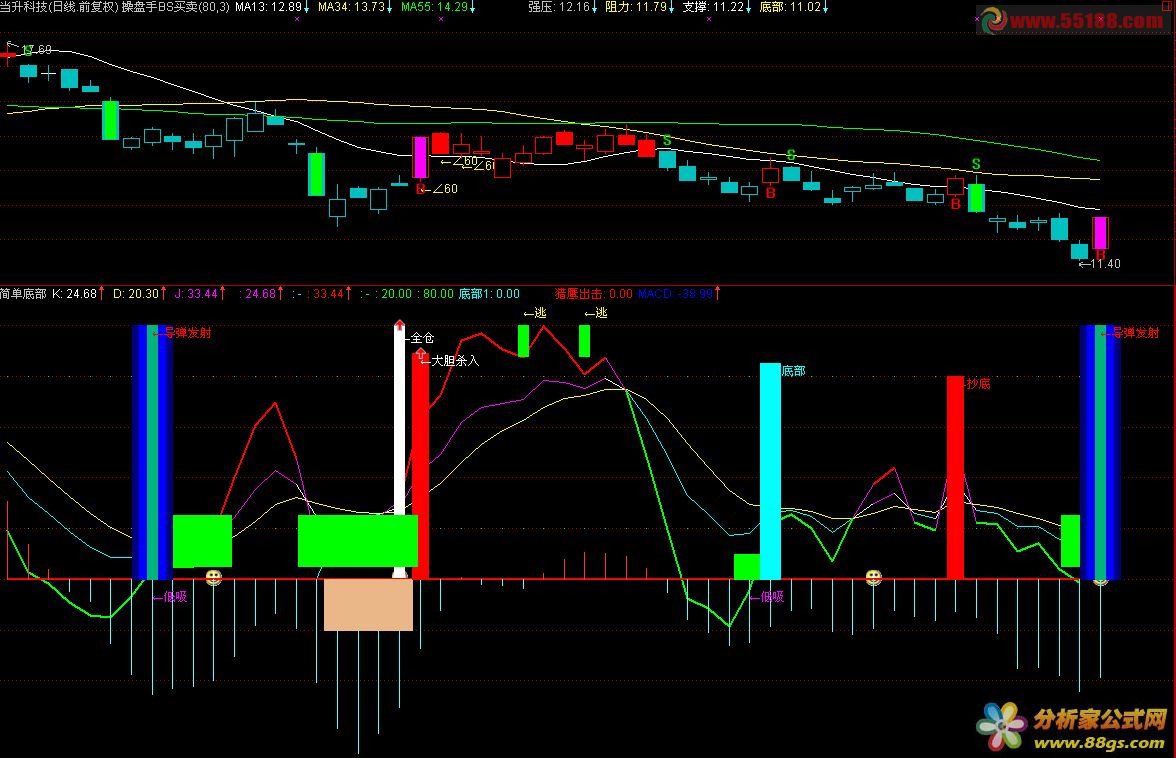Click the MA55: 14.29 value
Image resolution: width=1176 pixels, height=758 pixels.
[x=434, y=7]
